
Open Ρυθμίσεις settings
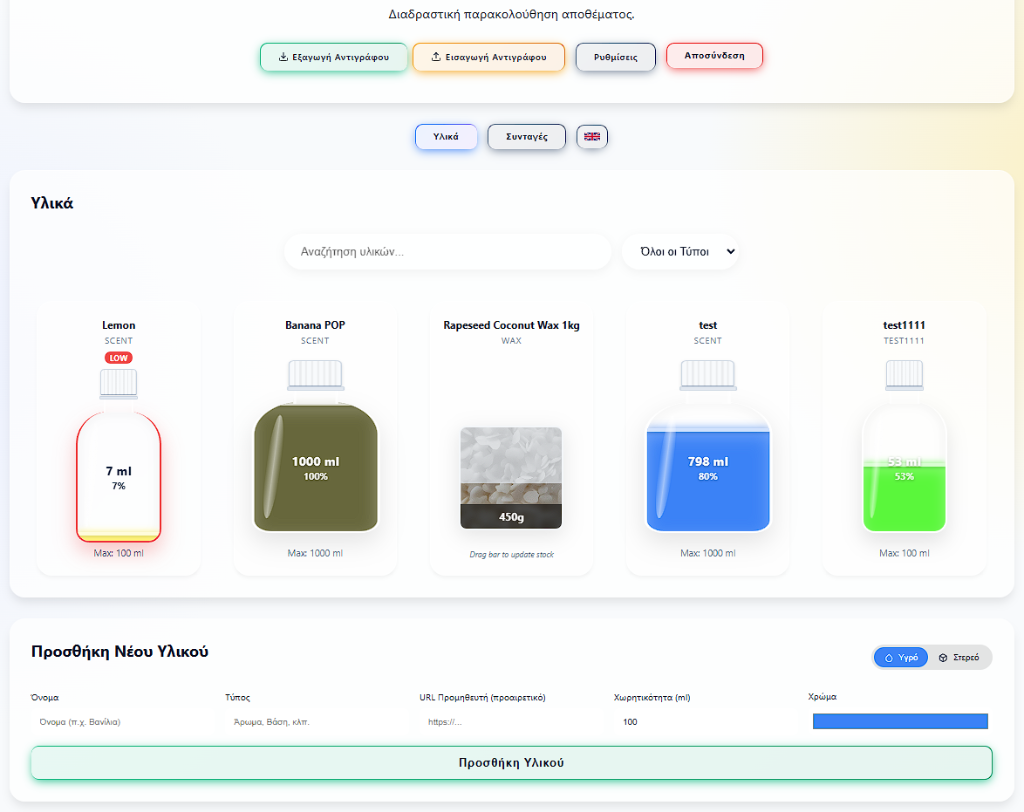(615, 57)
